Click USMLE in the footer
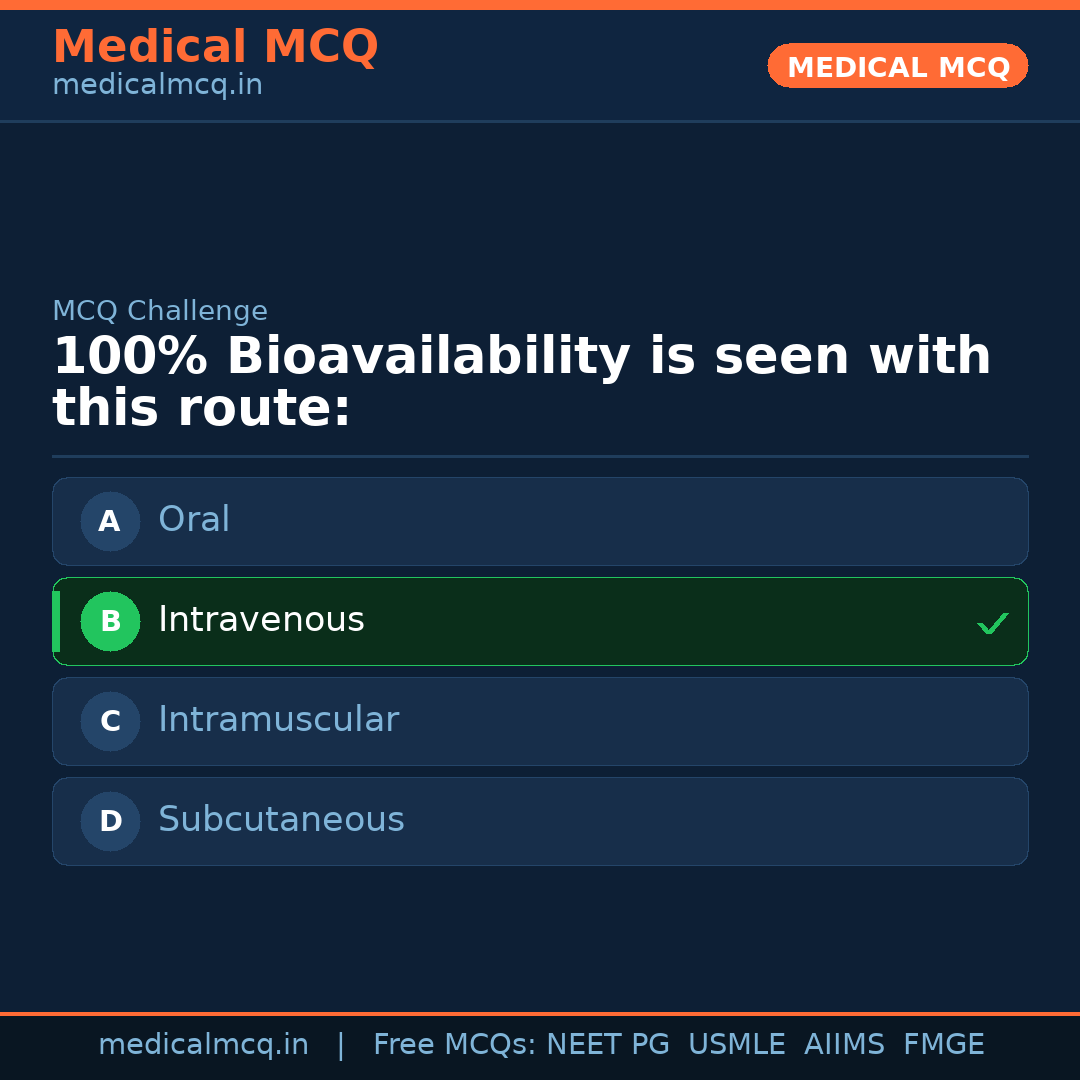Image resolution: width=1080 pixels, height=1080 pixels. 736,1045
